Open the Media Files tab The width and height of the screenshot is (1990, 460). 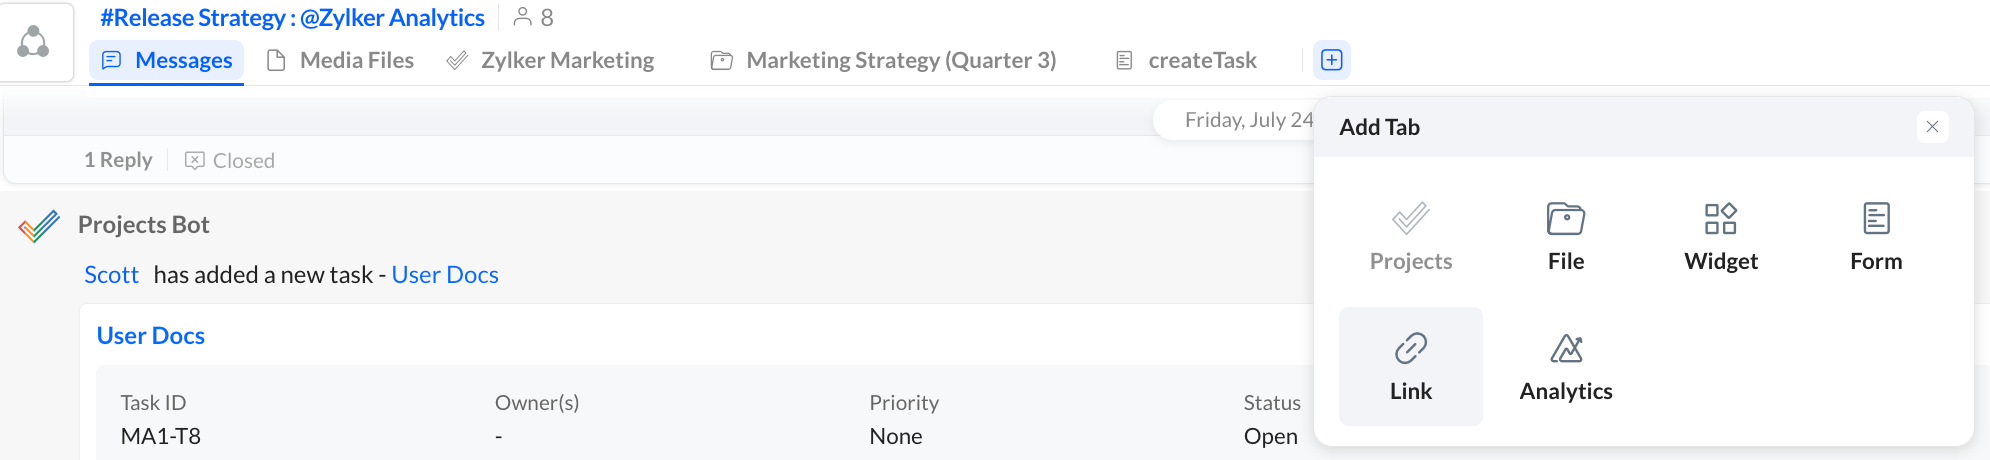coord(341,61)
